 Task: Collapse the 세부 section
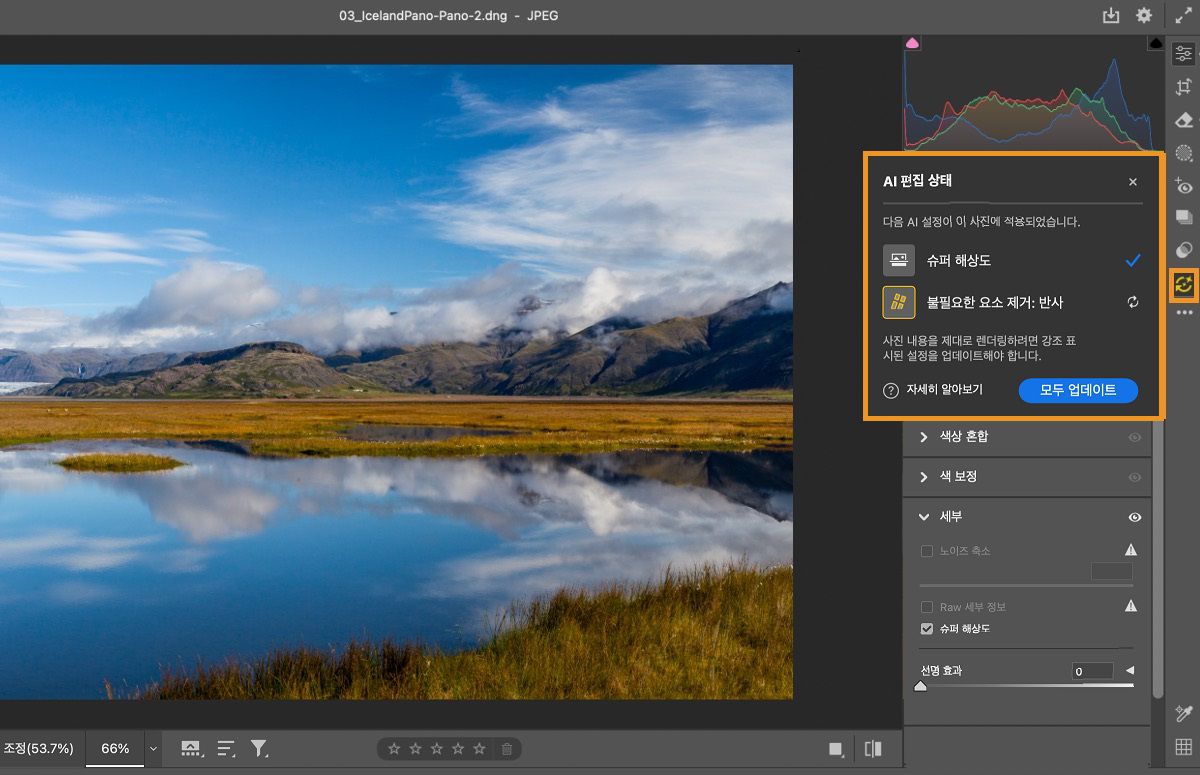(x=924, y=517)
